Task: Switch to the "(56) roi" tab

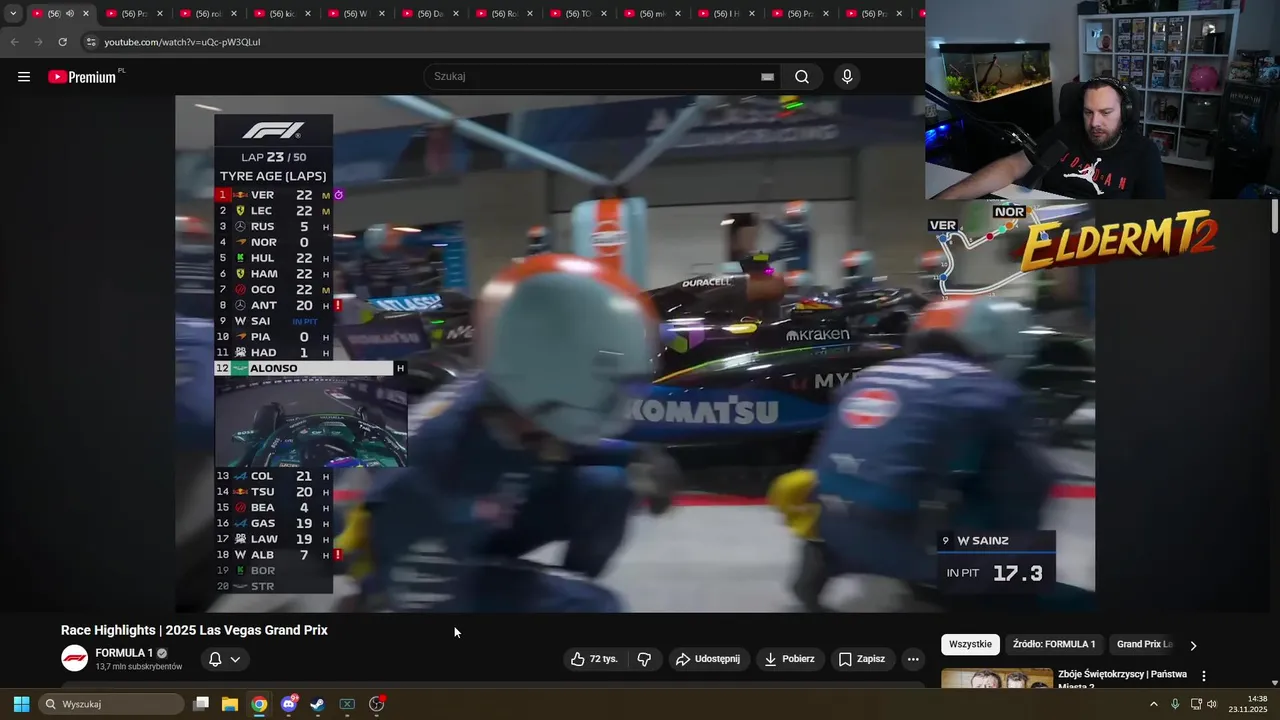Action: coord(208,14)
